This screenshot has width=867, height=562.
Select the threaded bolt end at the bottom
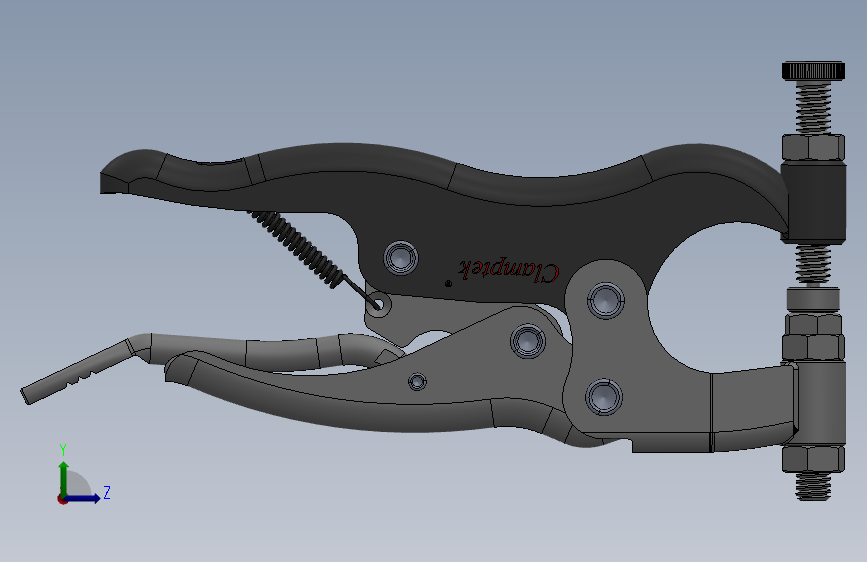[x=813, y=486]
